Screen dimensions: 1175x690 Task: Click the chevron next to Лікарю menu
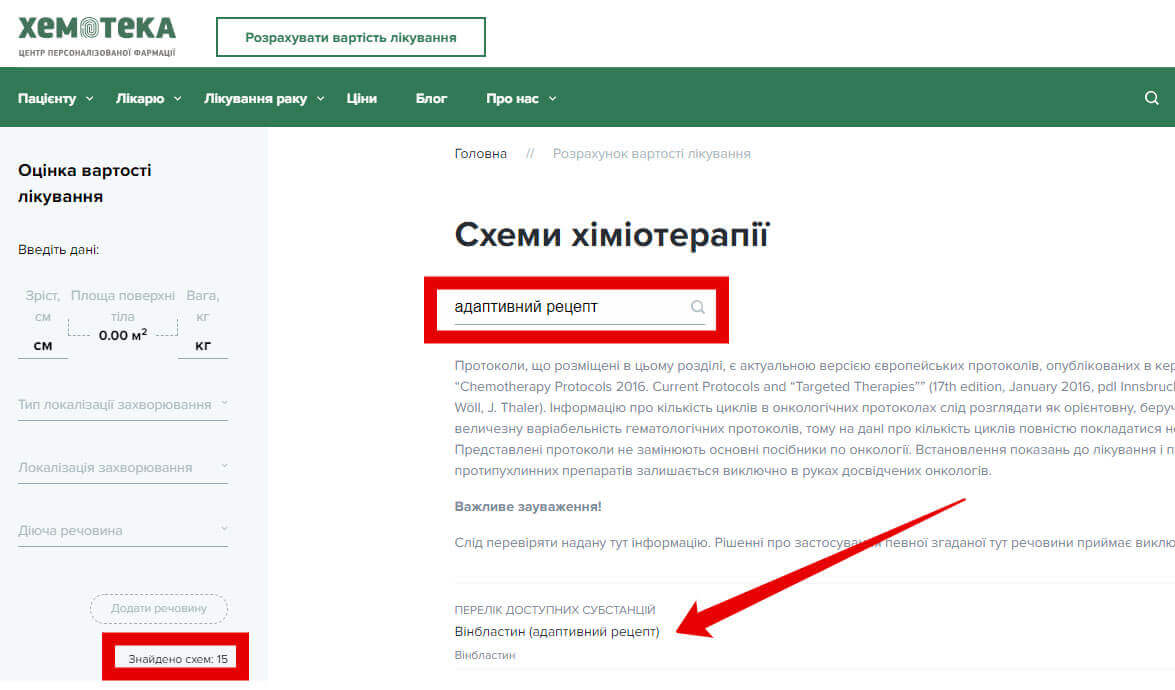click(x=177, y=99)
